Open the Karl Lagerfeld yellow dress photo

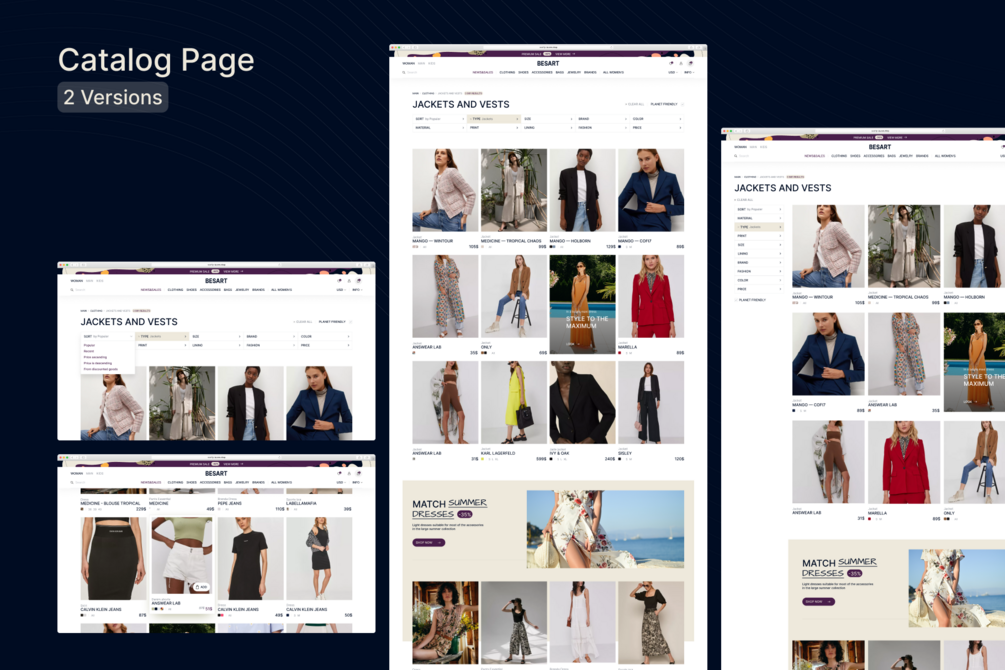(x=514, y=402)
